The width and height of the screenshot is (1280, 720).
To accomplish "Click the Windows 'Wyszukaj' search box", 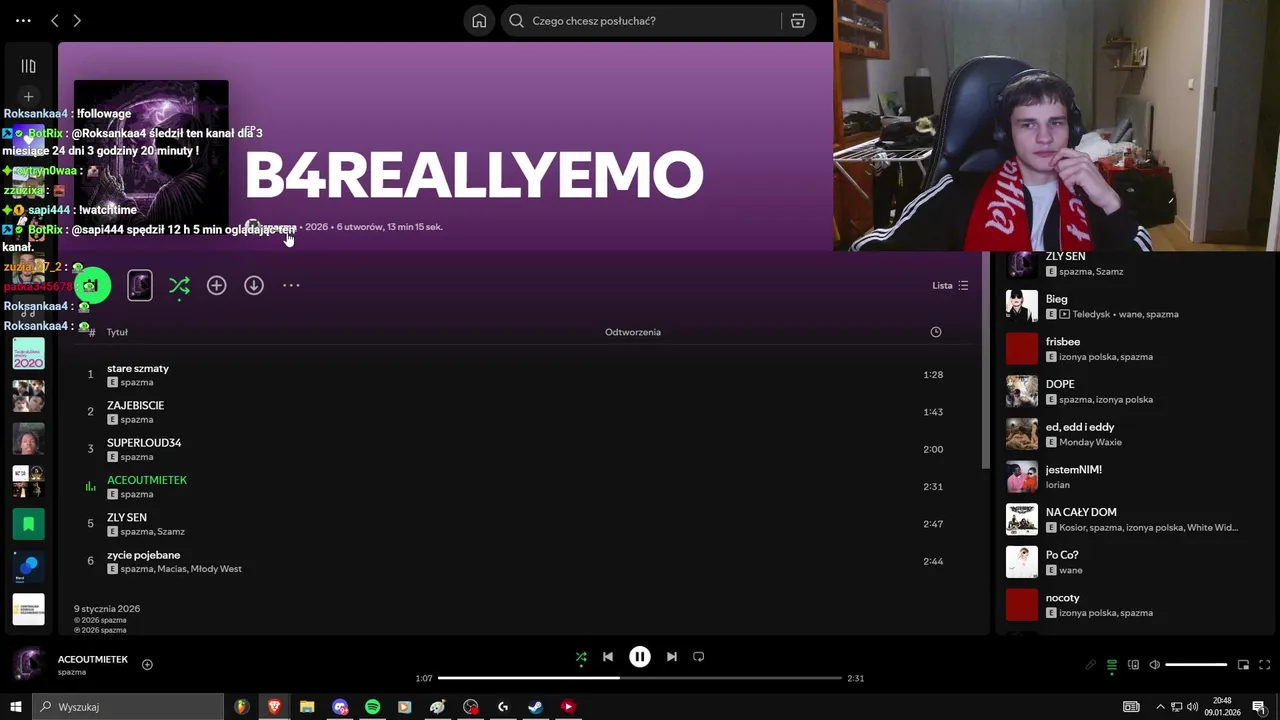I will click(128, 707).
